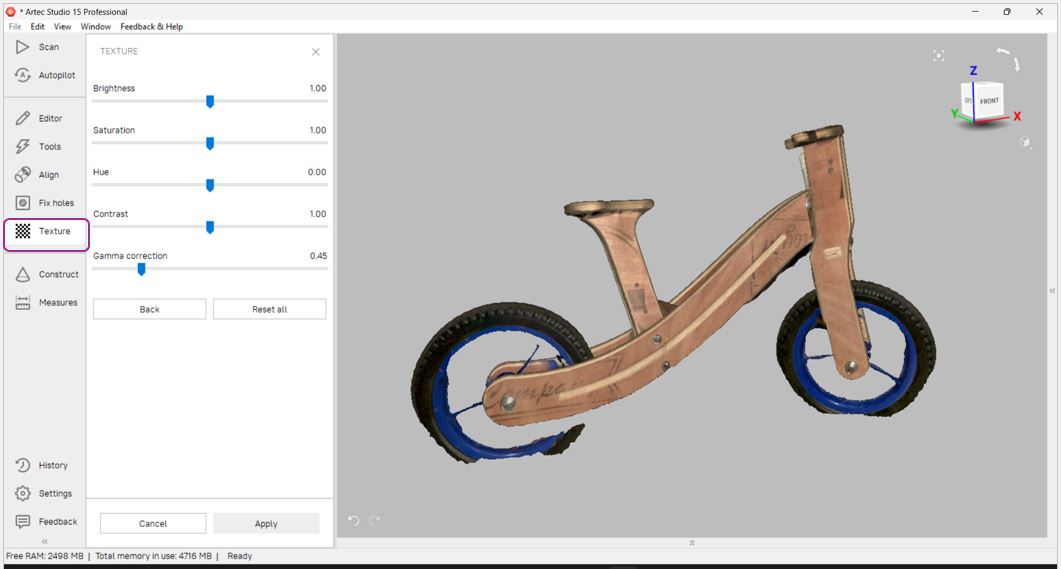Open the File menu
1061x569 pixels.
click(x=15, y=26)
